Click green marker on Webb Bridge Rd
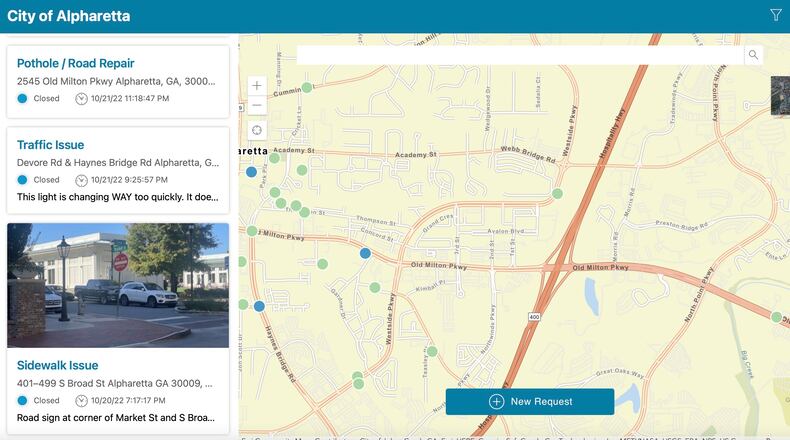Viewport: 790px width, 440px height. tap(557, 194)
